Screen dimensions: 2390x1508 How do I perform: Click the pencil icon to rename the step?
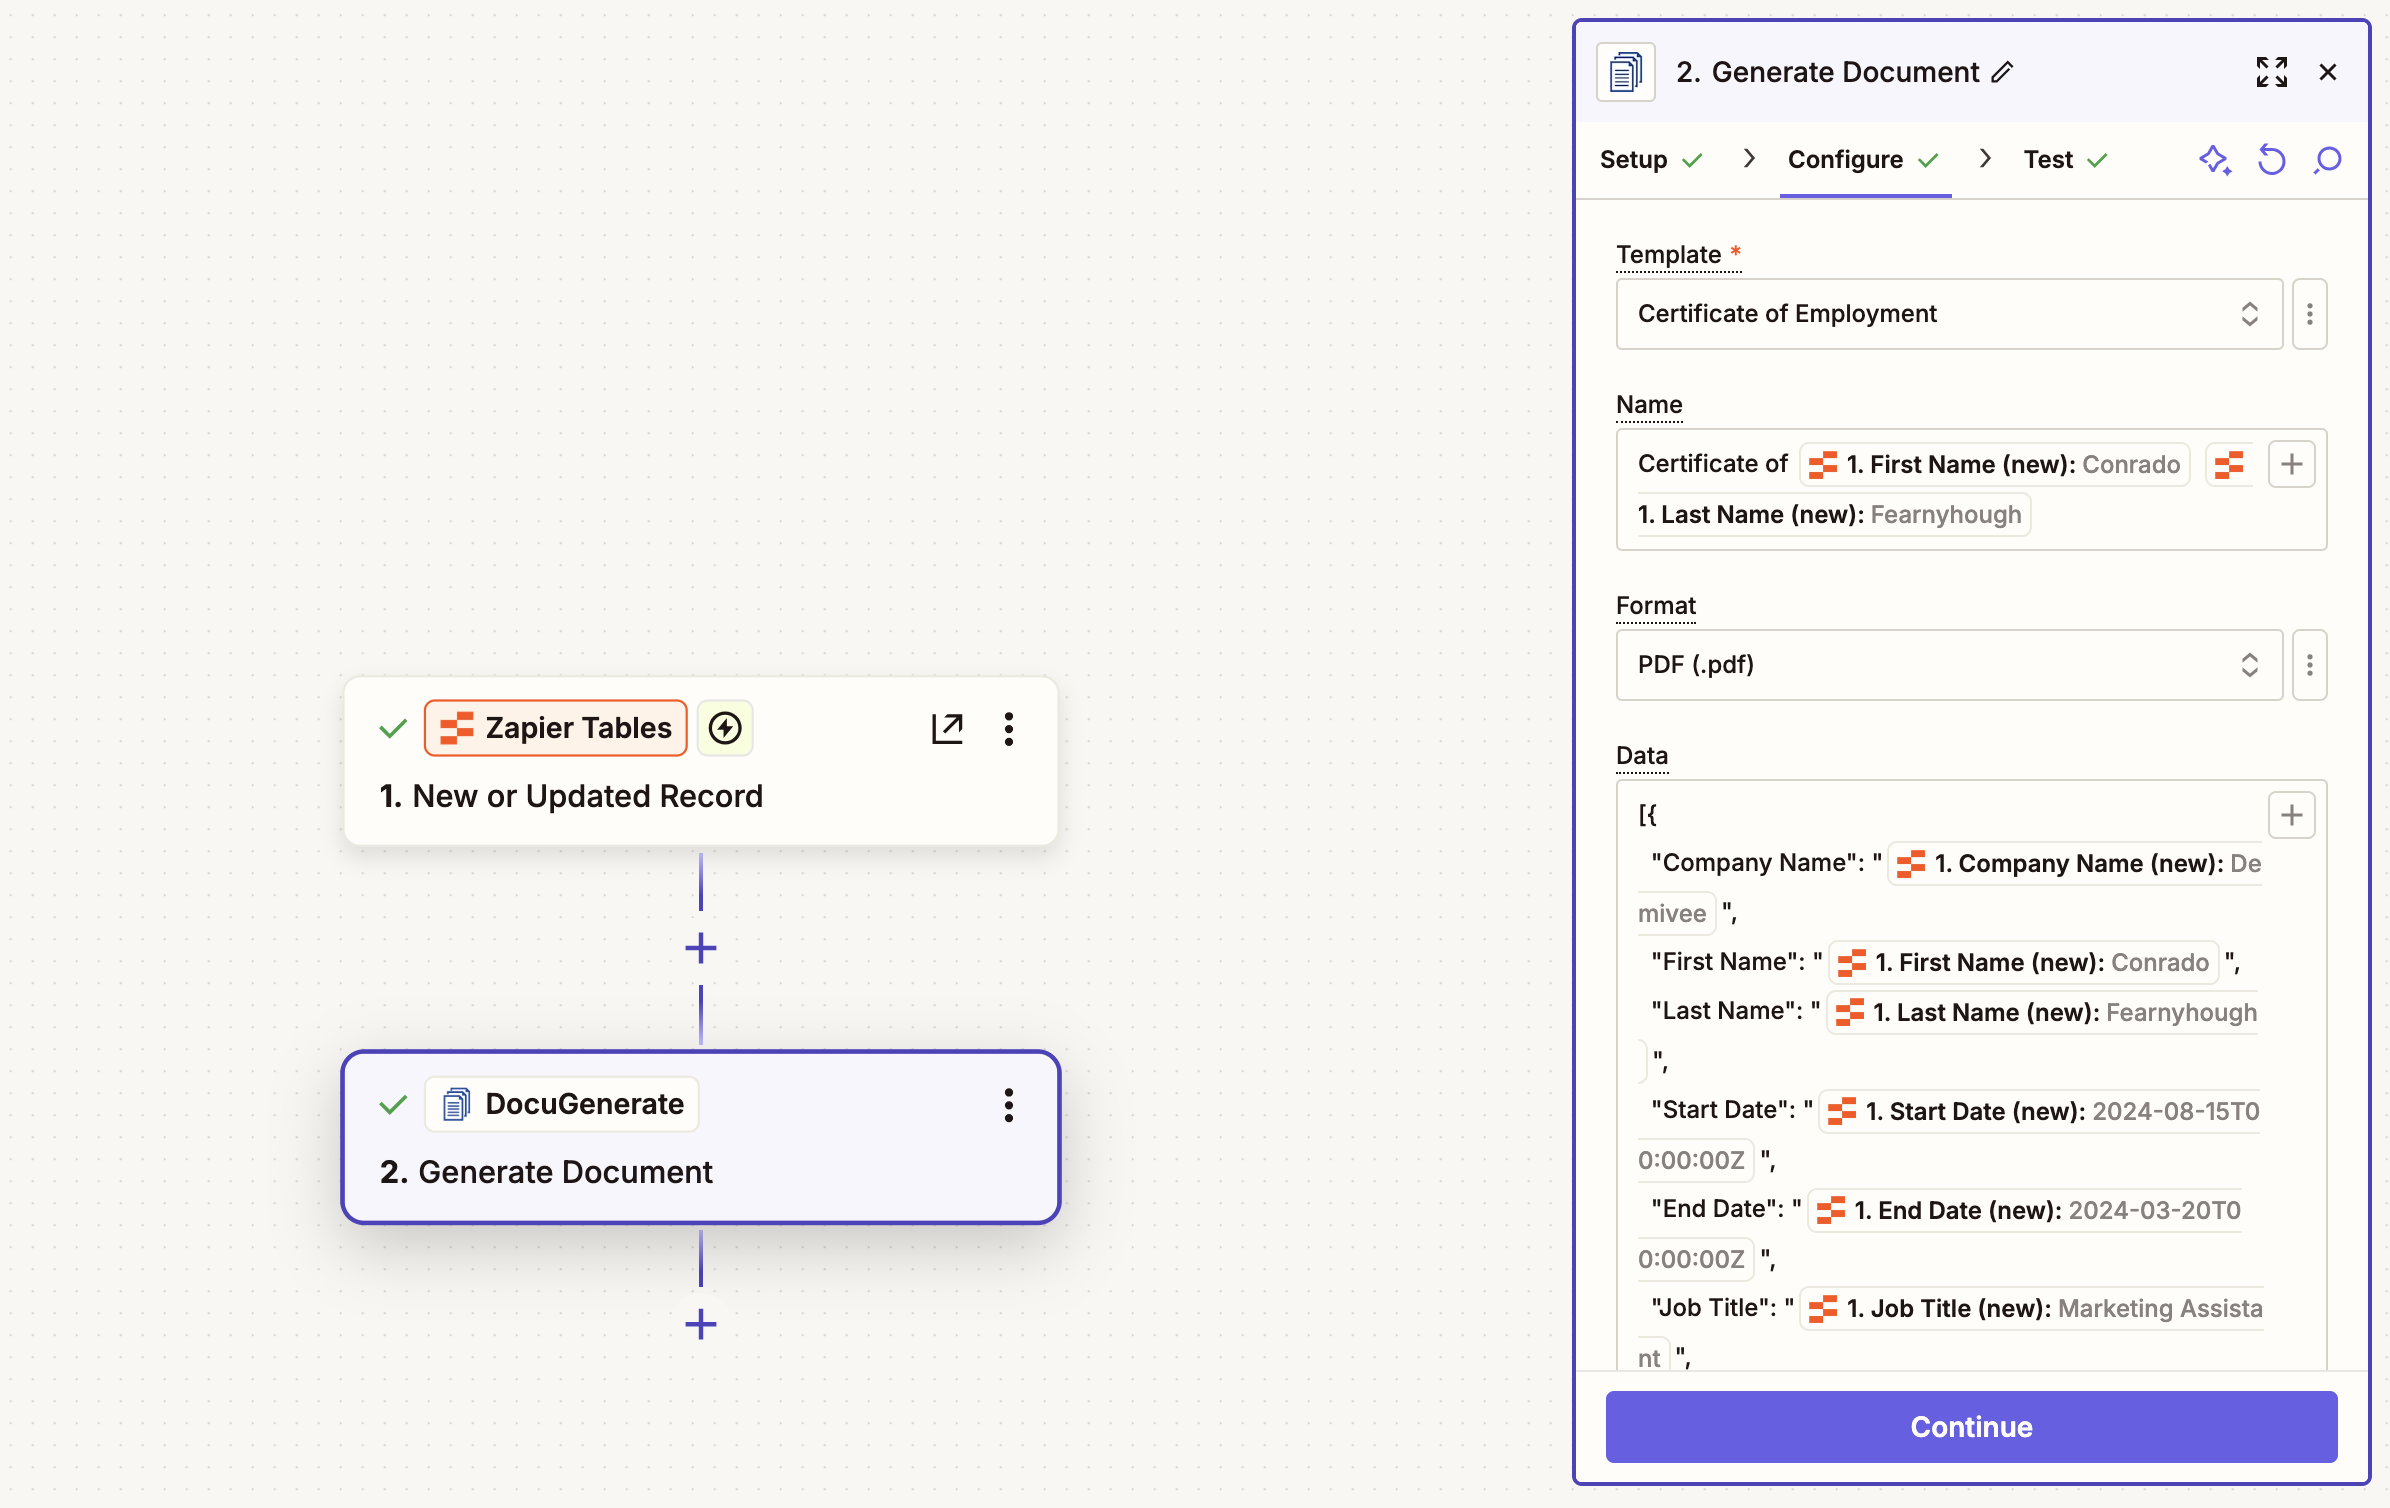coord(2002,72)
